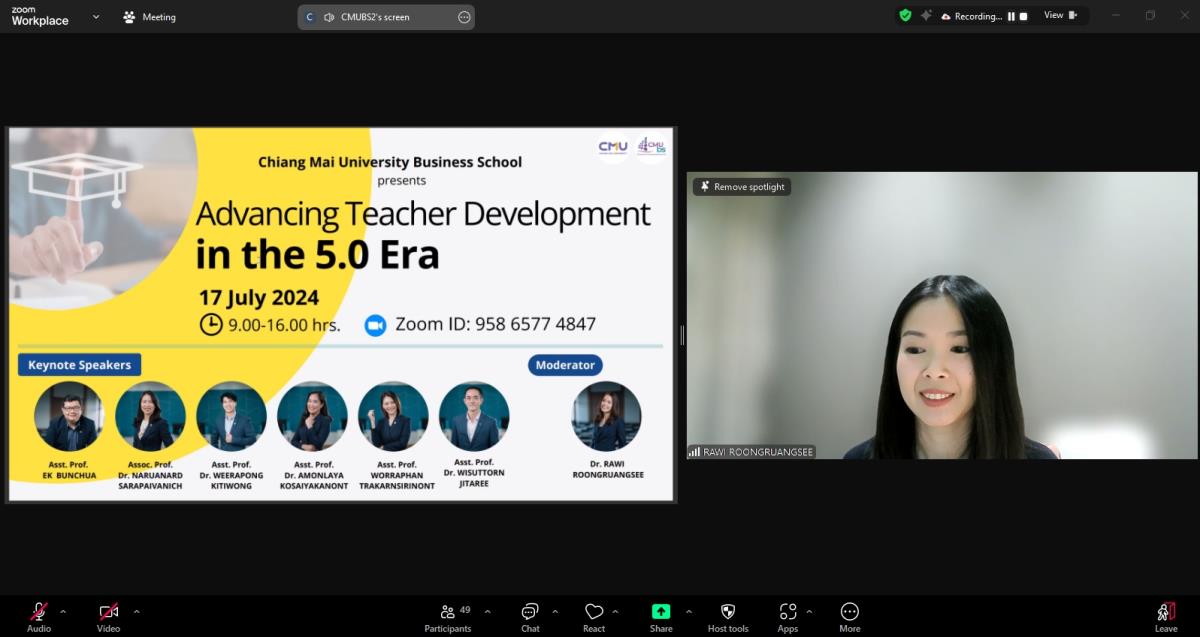Screen dimensions: 1200x637
Task: Click the Leave meeting button
Action: (x=1166, y=617)
